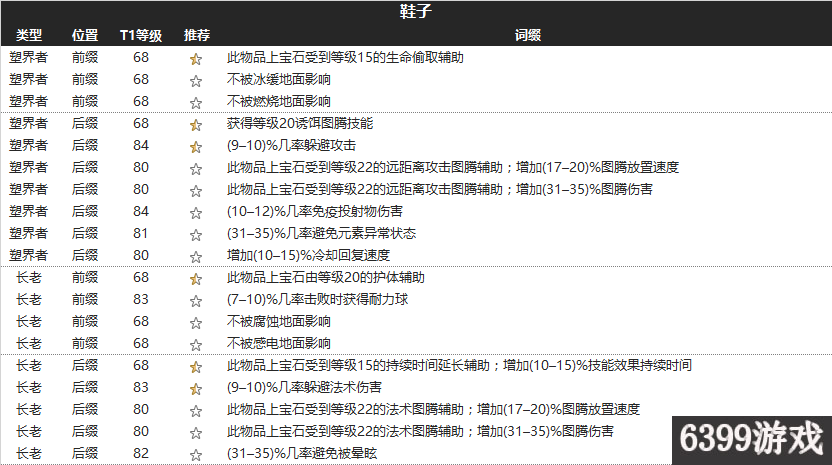This screenshot has height=465, width=832.
Task: Click the star for 法术图腾辅助 图腾放置速度 row
Action: (196, 411)
